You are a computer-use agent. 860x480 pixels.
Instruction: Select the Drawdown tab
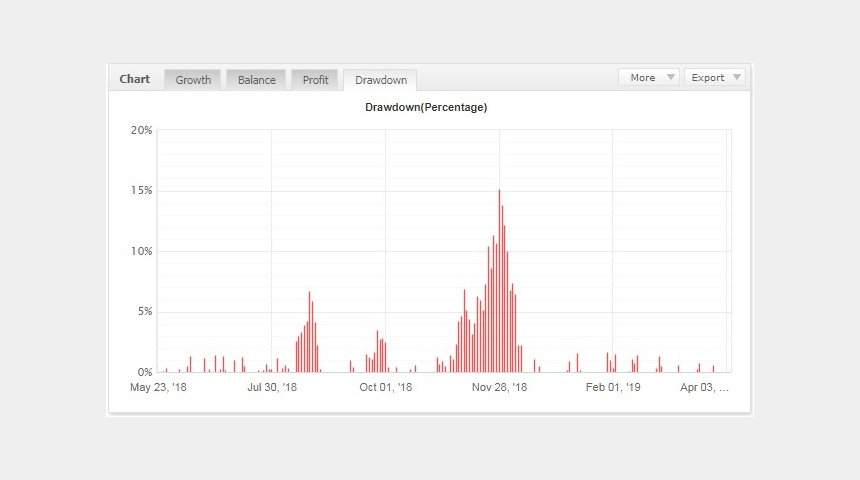click(x=381, y=80)
